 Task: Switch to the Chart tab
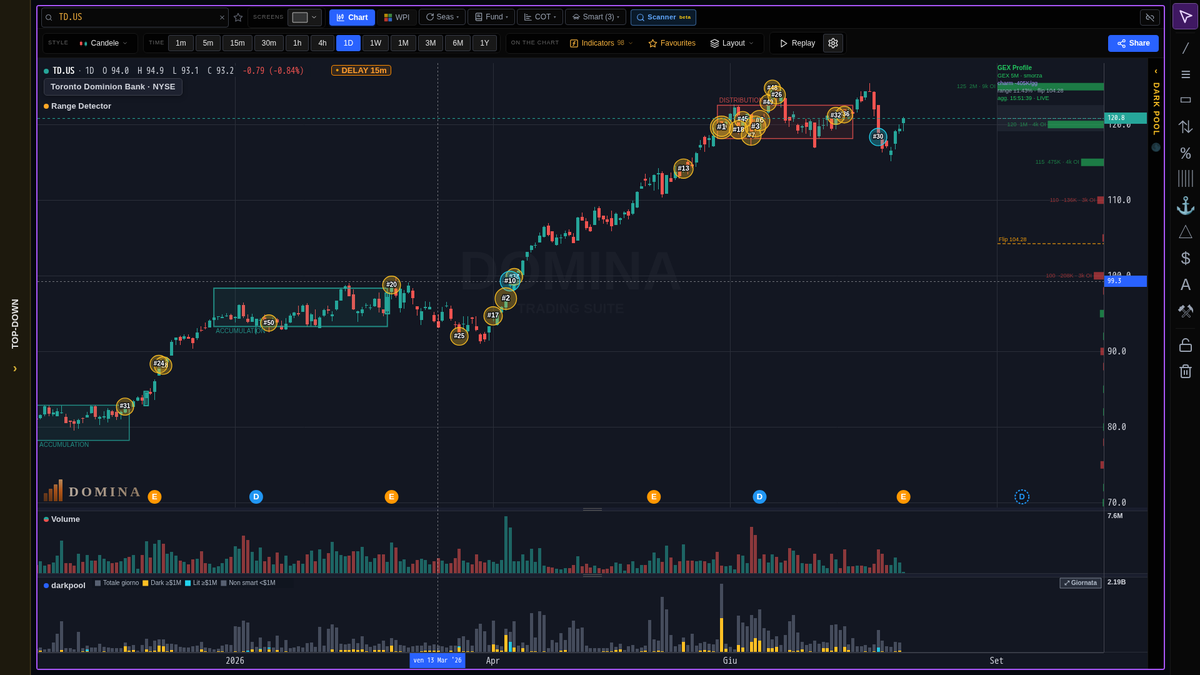[352, 17]
